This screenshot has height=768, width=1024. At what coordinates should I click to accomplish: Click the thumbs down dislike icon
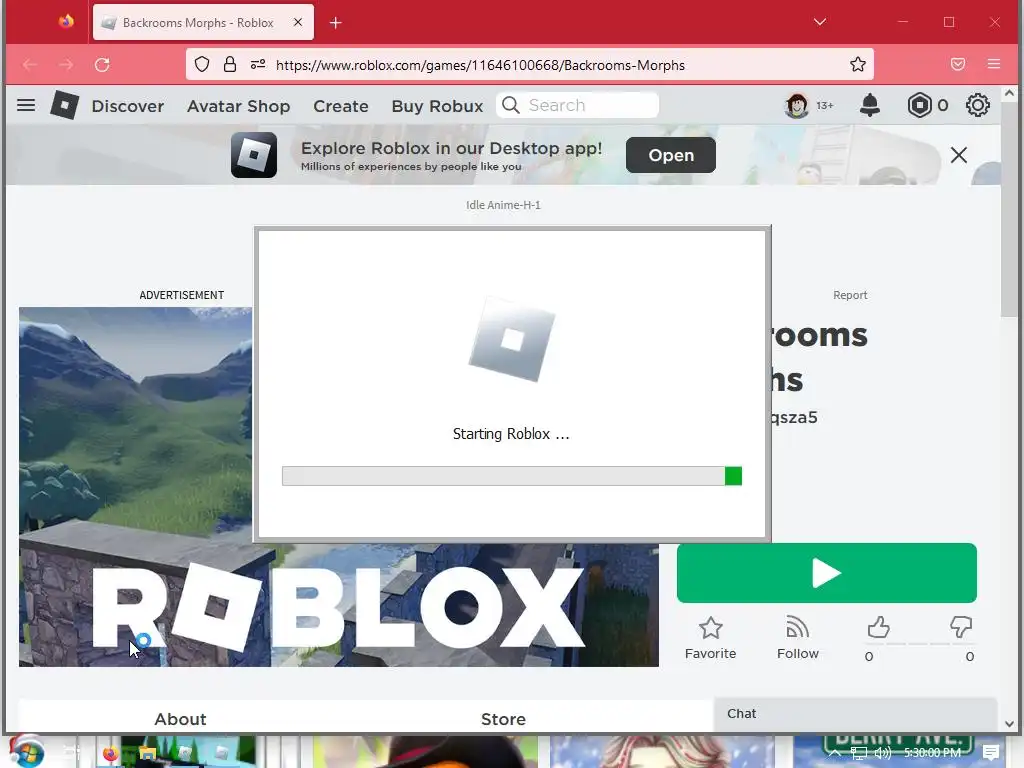coord(961,628)
